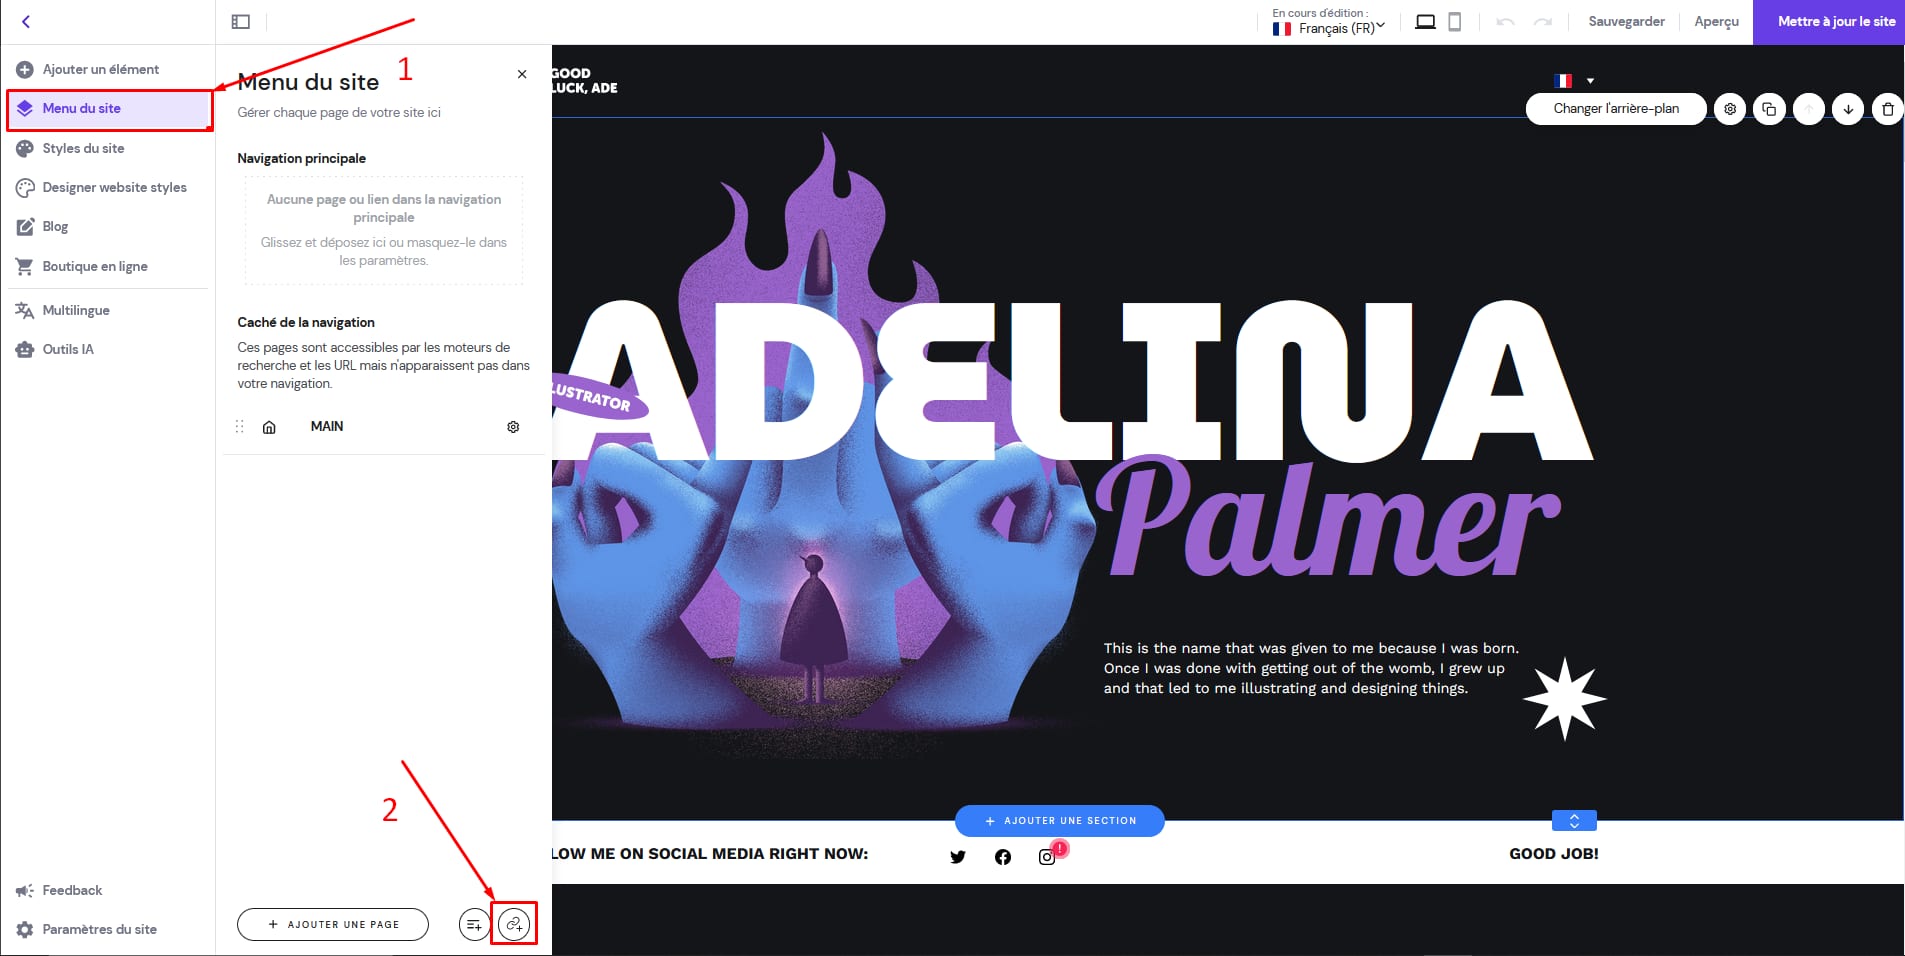Click the Ajouter une page button
The width and height of the screenshot is (1905, 956).
333,924
